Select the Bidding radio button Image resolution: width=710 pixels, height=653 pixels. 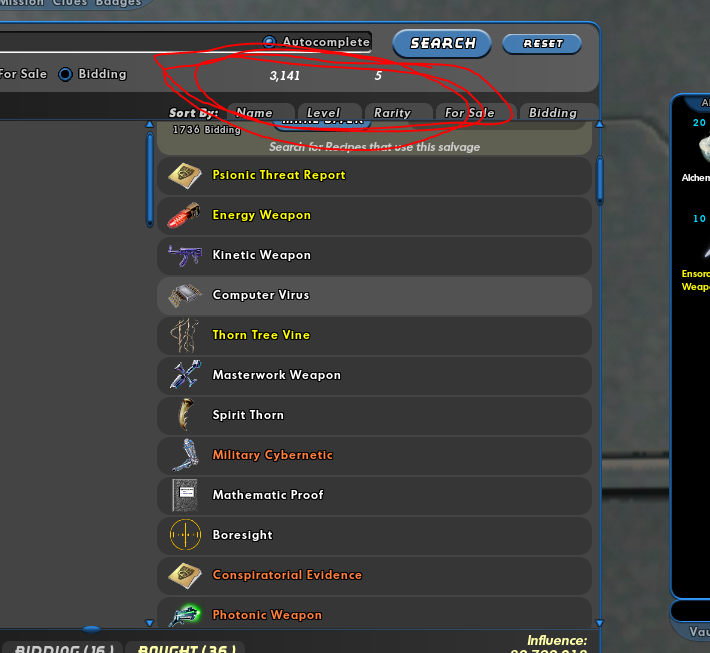[x=65, y=74]
